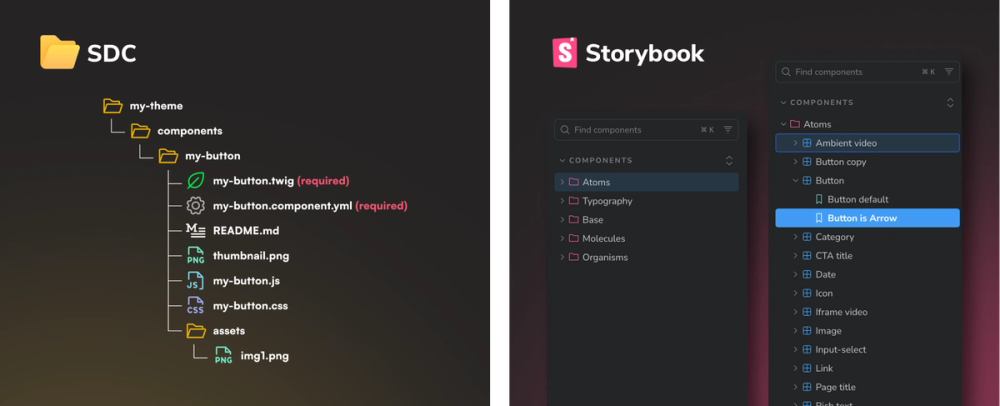Expand the Organisms folder chevron

[x=562, y=257]
